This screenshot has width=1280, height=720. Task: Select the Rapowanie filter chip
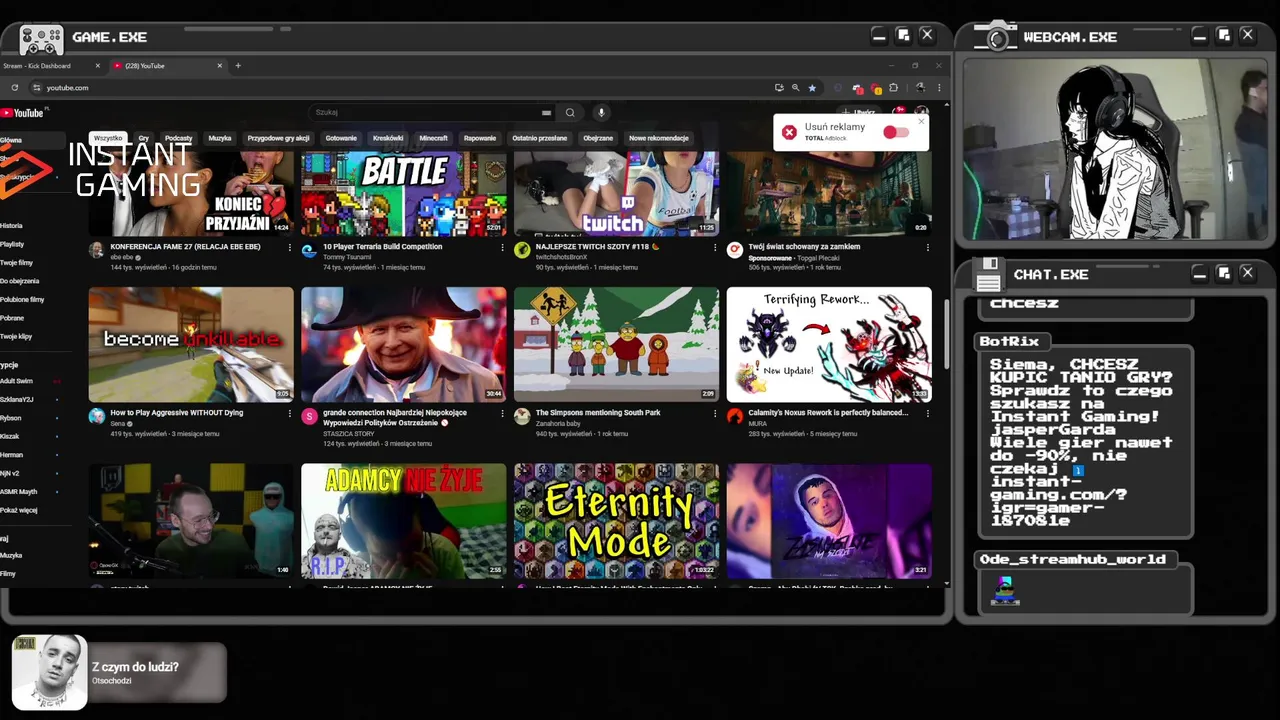tap(480, 138)
